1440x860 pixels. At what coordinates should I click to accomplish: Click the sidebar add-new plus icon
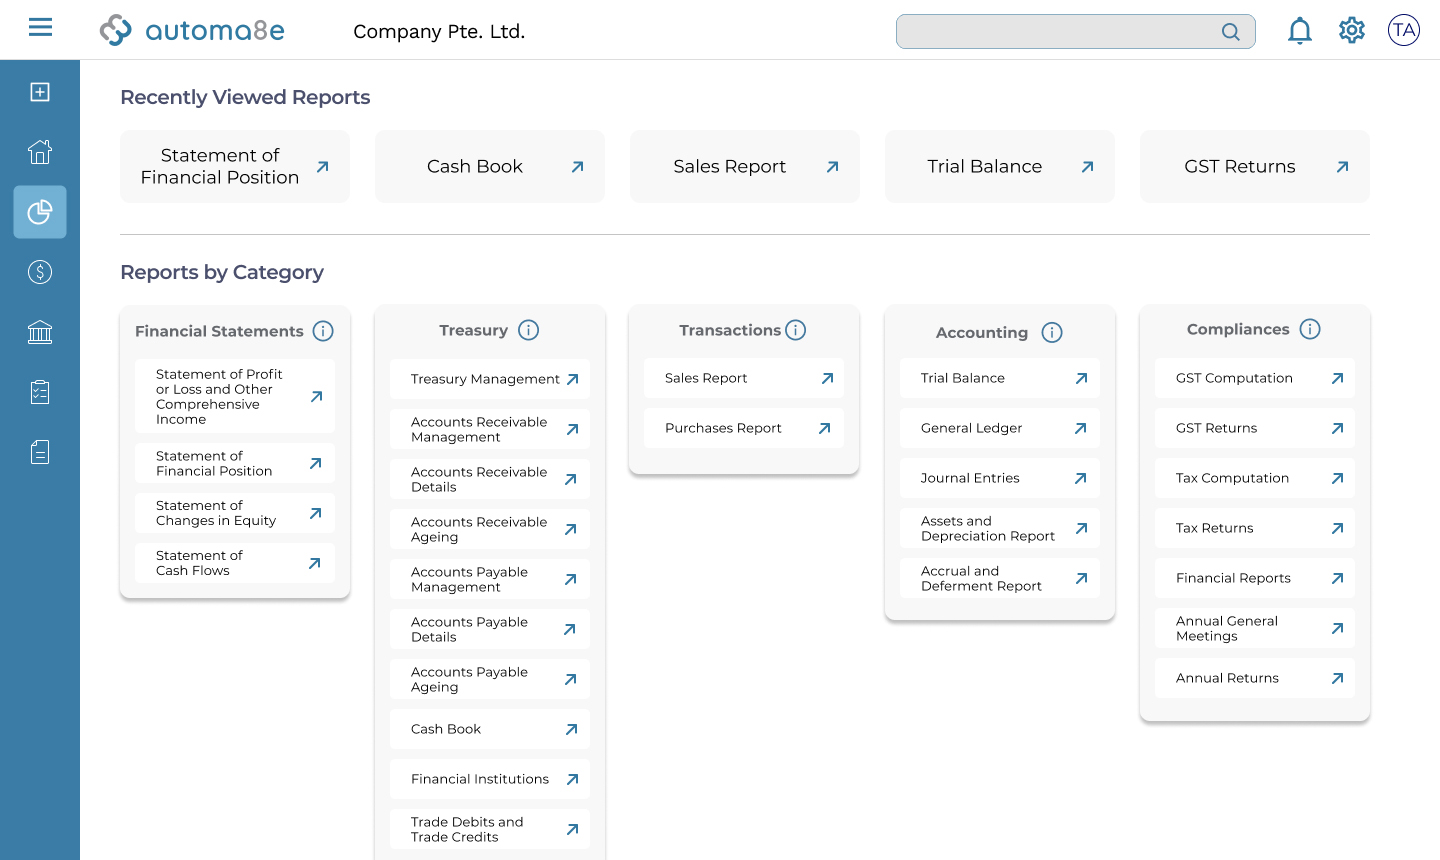(40, 92)
